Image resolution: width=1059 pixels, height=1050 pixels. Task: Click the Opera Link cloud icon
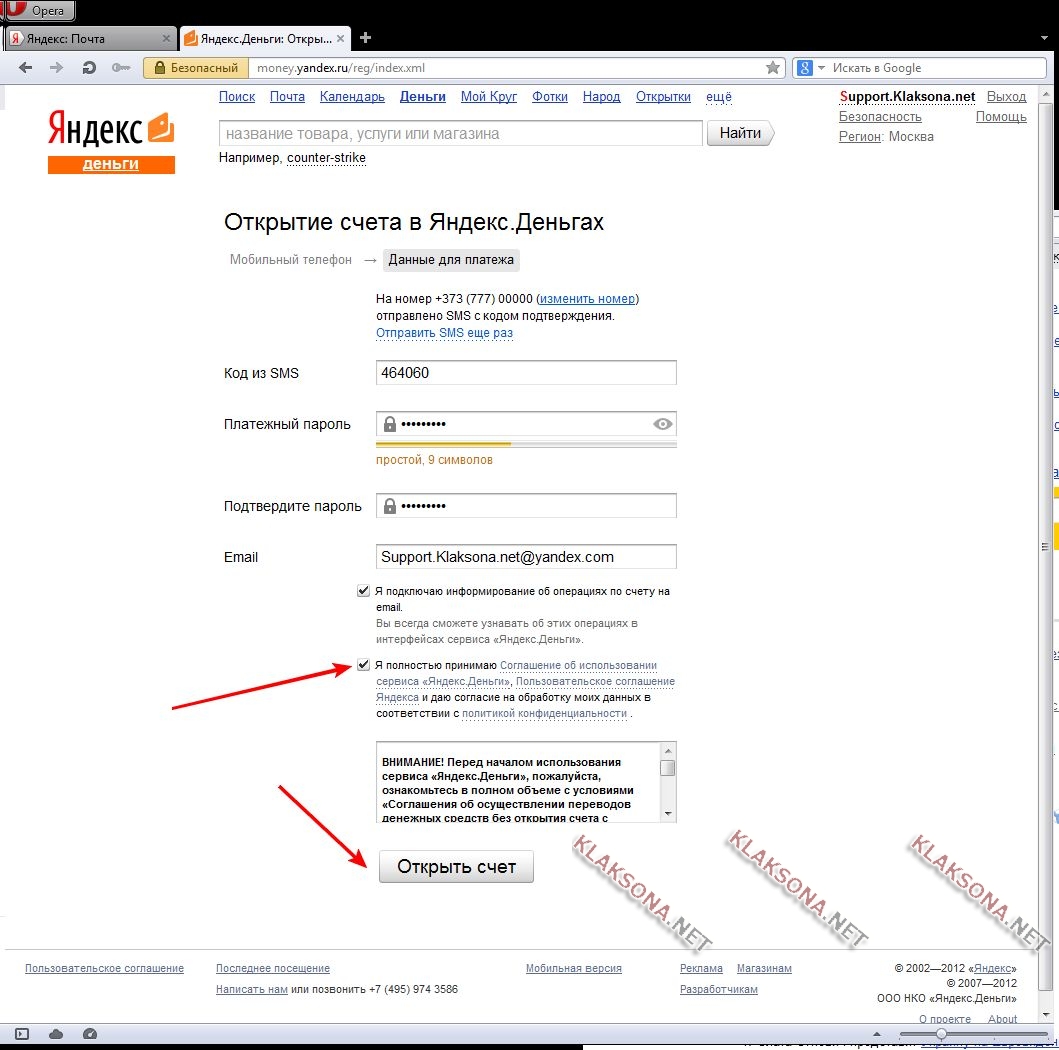coord(56,1034)
